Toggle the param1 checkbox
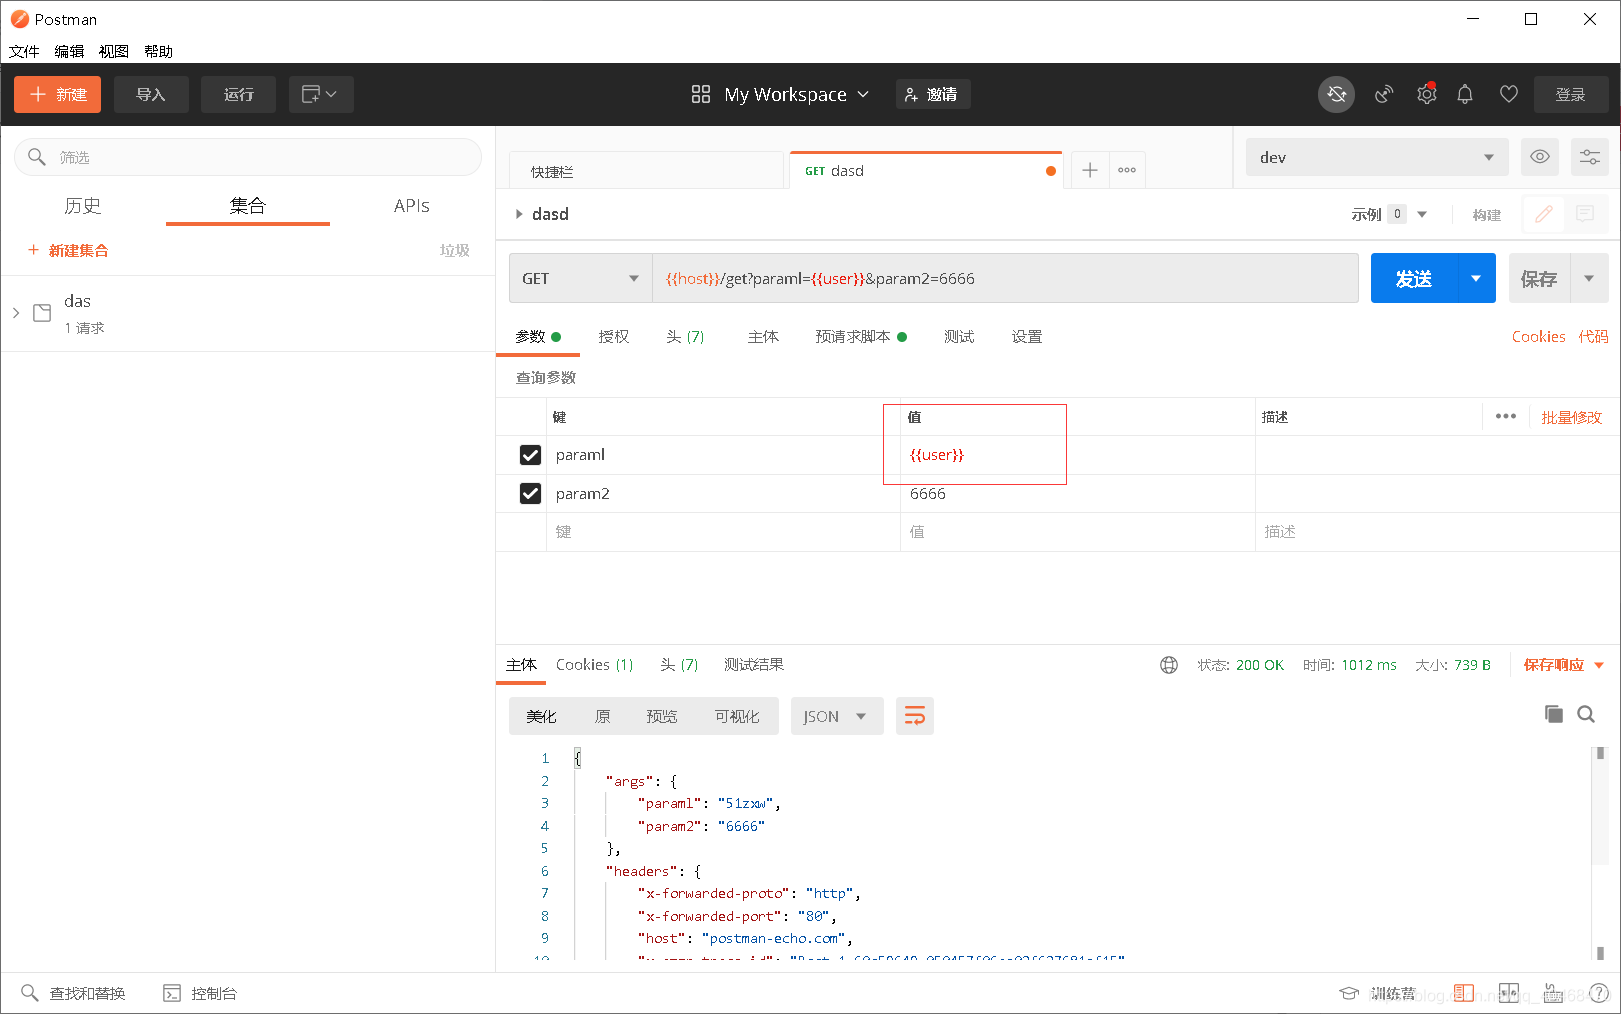 530,455
